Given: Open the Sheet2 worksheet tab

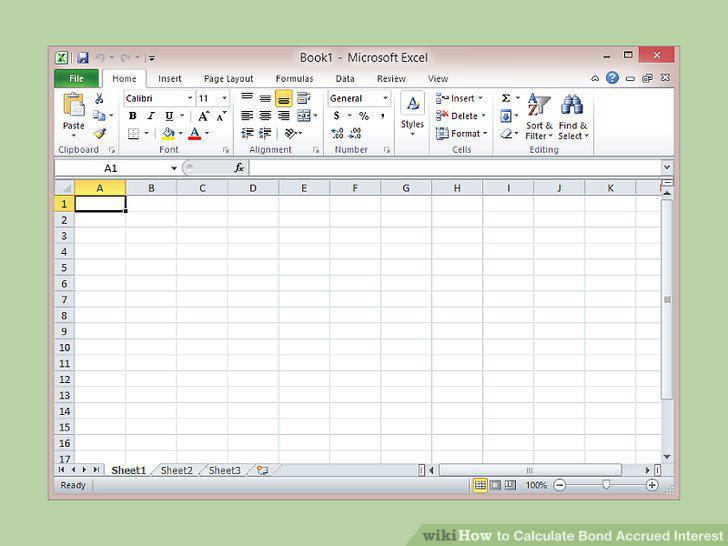Looking at the screenshot, I should [x=176, y=470].
